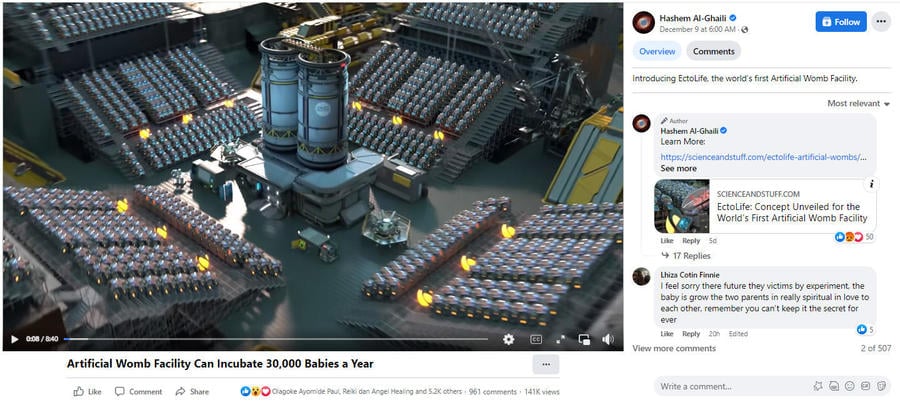Click the Share arrow icon

pos(180,392)
